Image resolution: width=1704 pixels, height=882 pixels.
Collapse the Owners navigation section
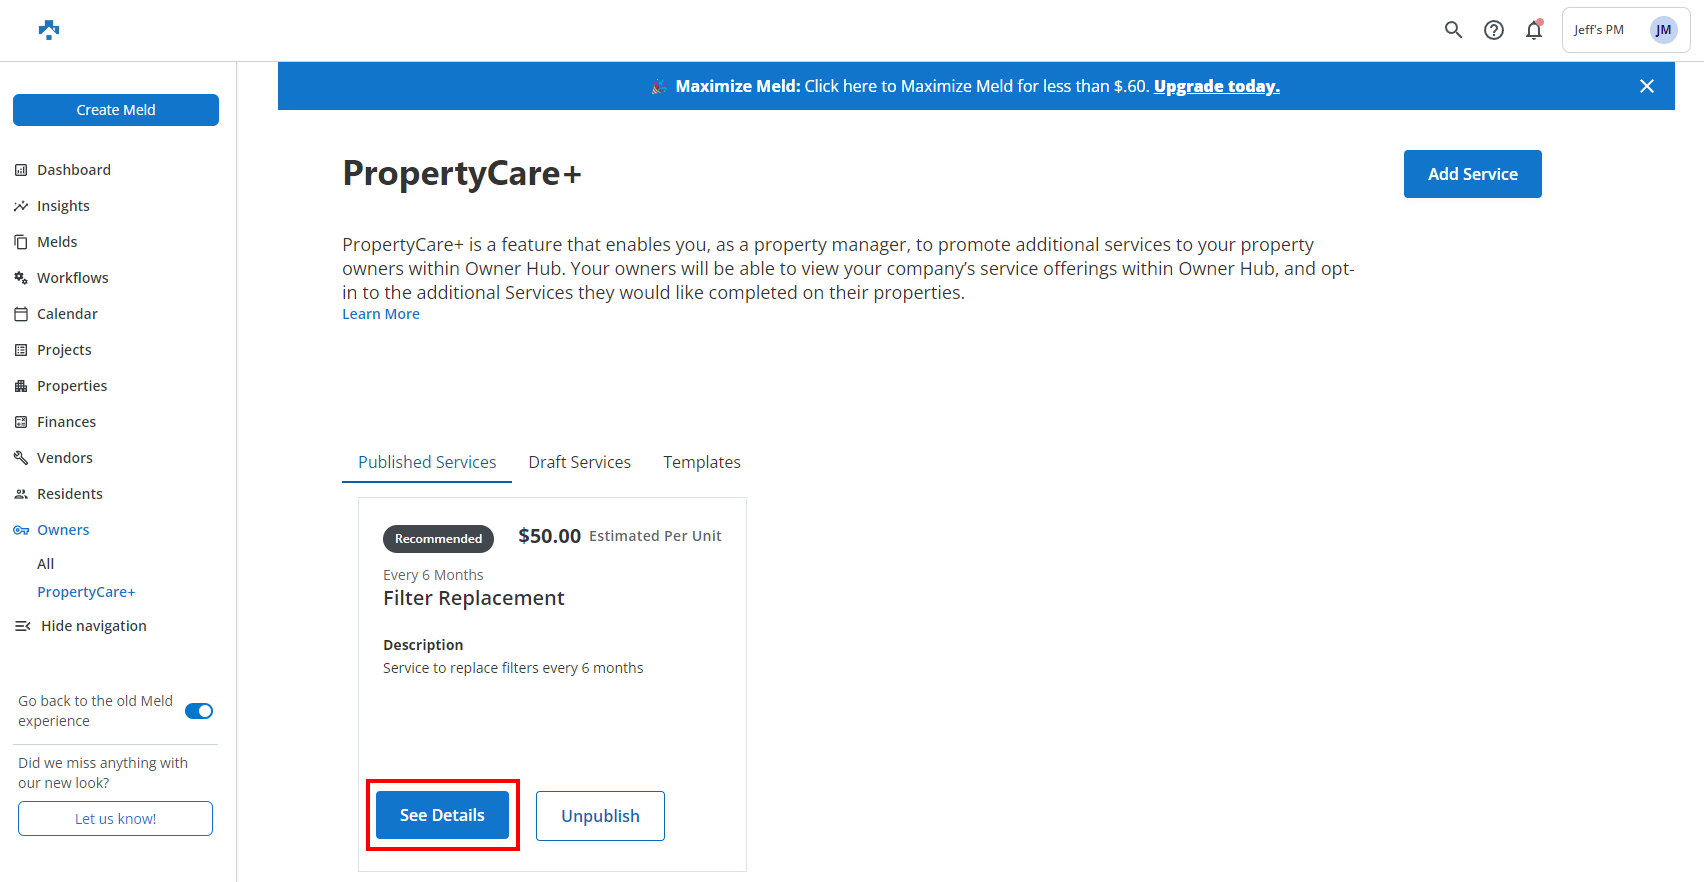(x=63, y=530)
